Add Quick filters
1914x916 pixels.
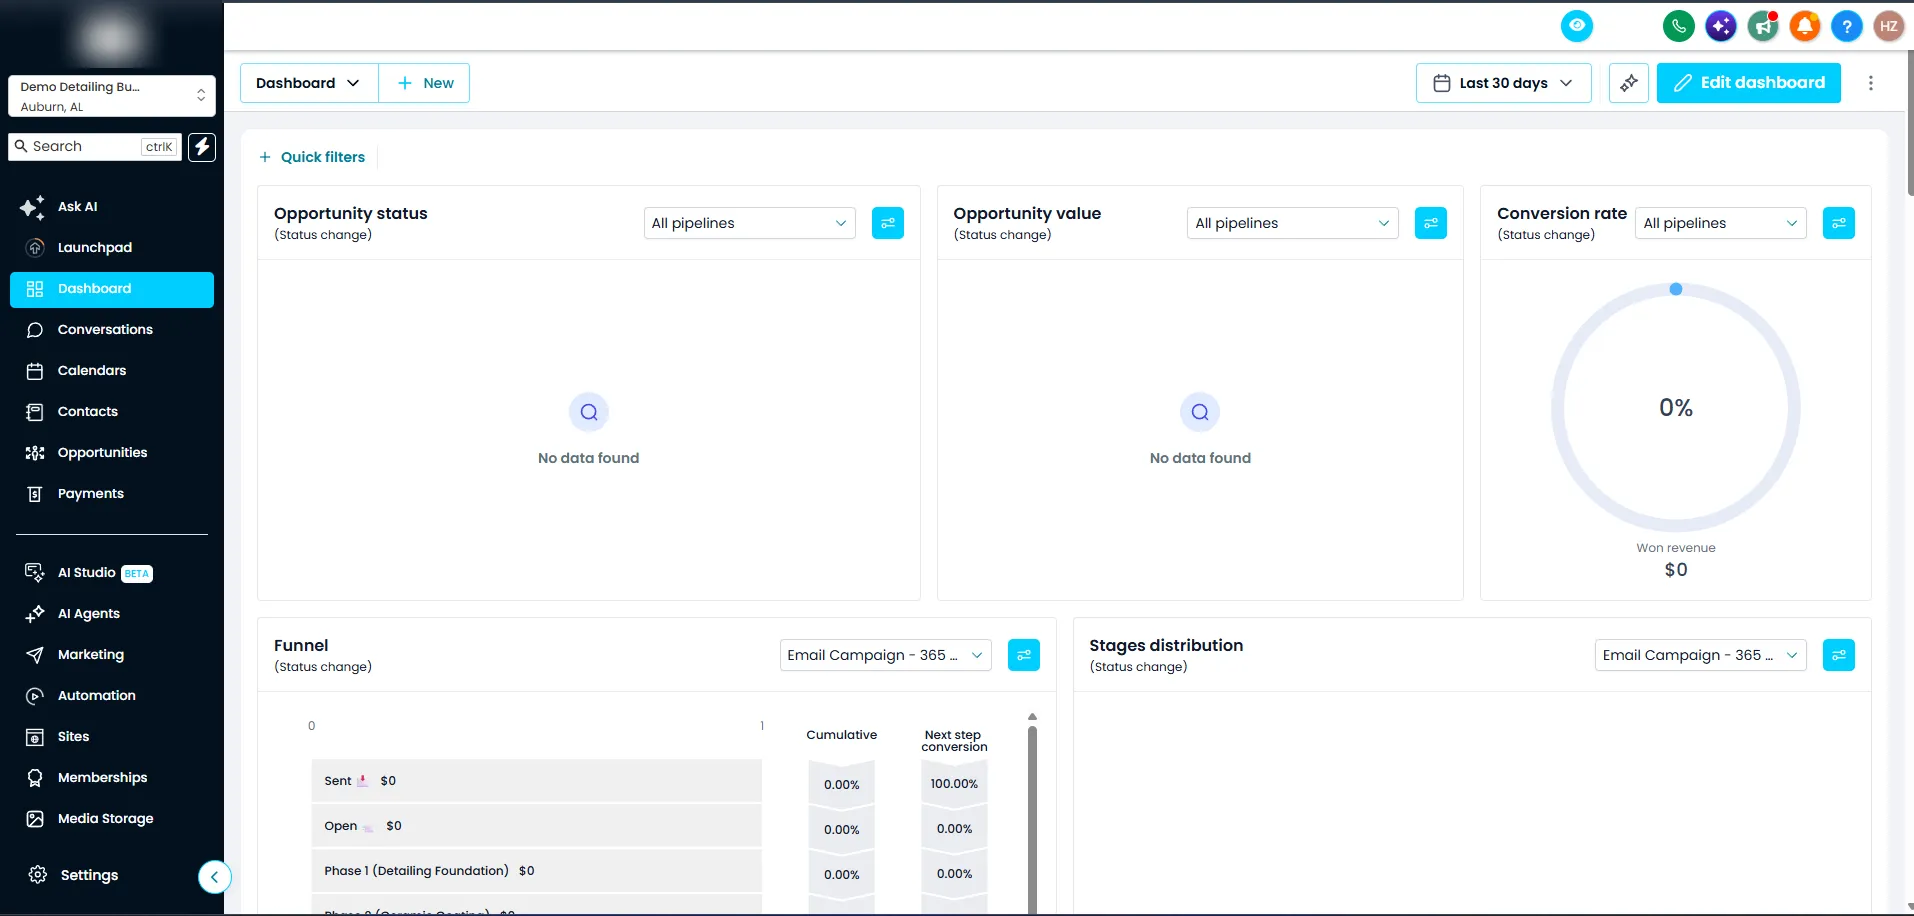(312, 157)
